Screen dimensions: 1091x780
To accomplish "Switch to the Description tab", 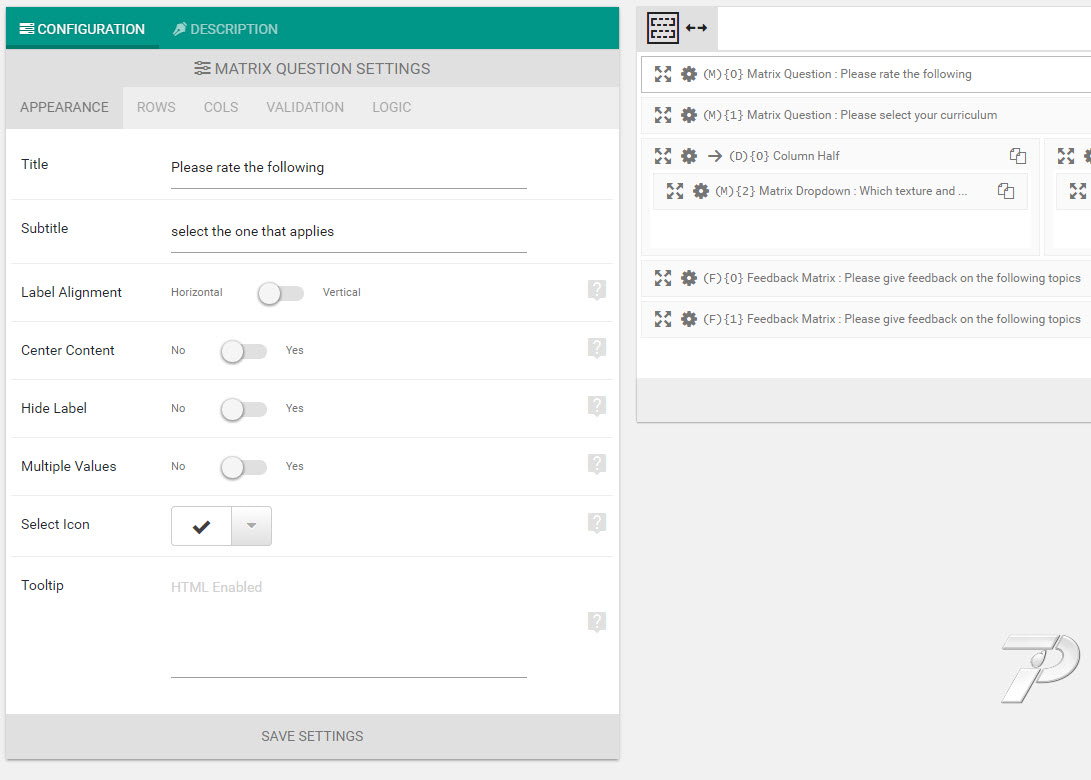I will point(225,29).
